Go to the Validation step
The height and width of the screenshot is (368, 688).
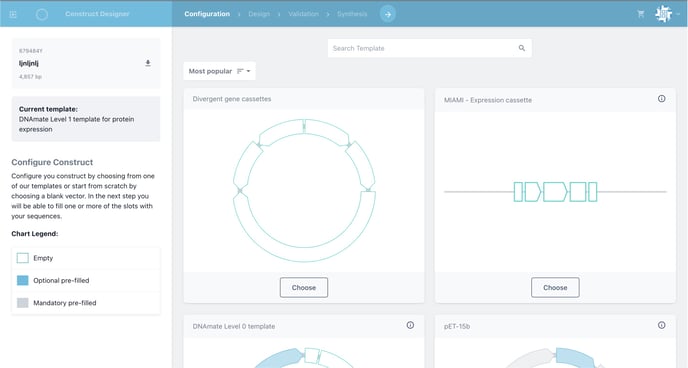coord(303,14)
